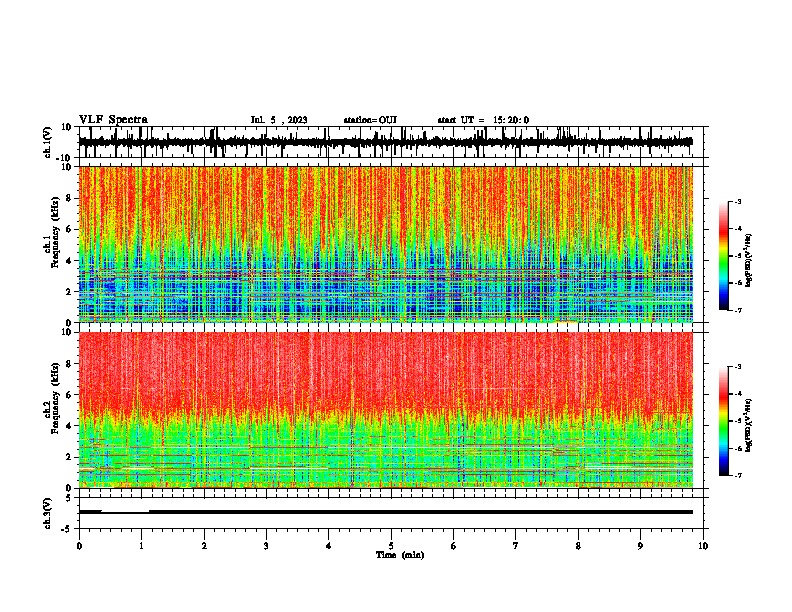Screen dimensions: 792x612
Task: Click the "ch.1(V)" axis label
Action: [48, 142]
